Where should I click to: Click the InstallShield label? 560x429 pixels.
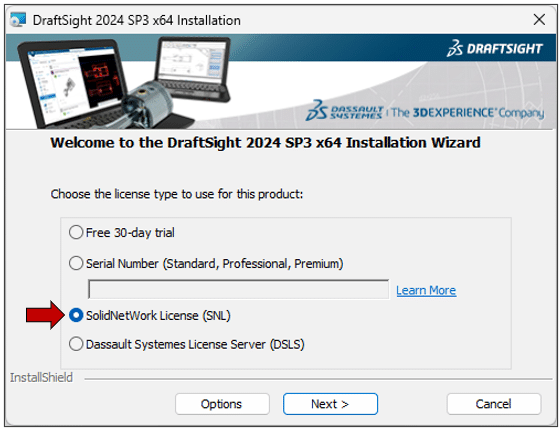(41, 378)
